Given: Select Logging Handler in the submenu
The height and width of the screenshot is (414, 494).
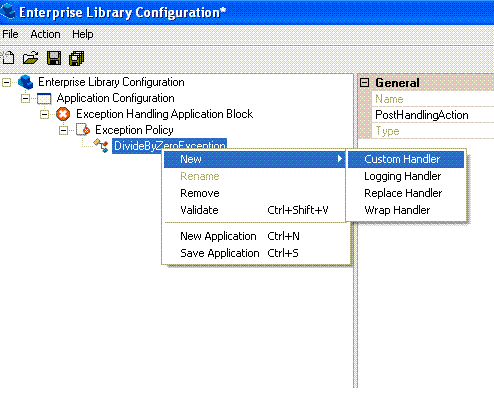Looking at the screenshot, I should click(x=406, y=176).
